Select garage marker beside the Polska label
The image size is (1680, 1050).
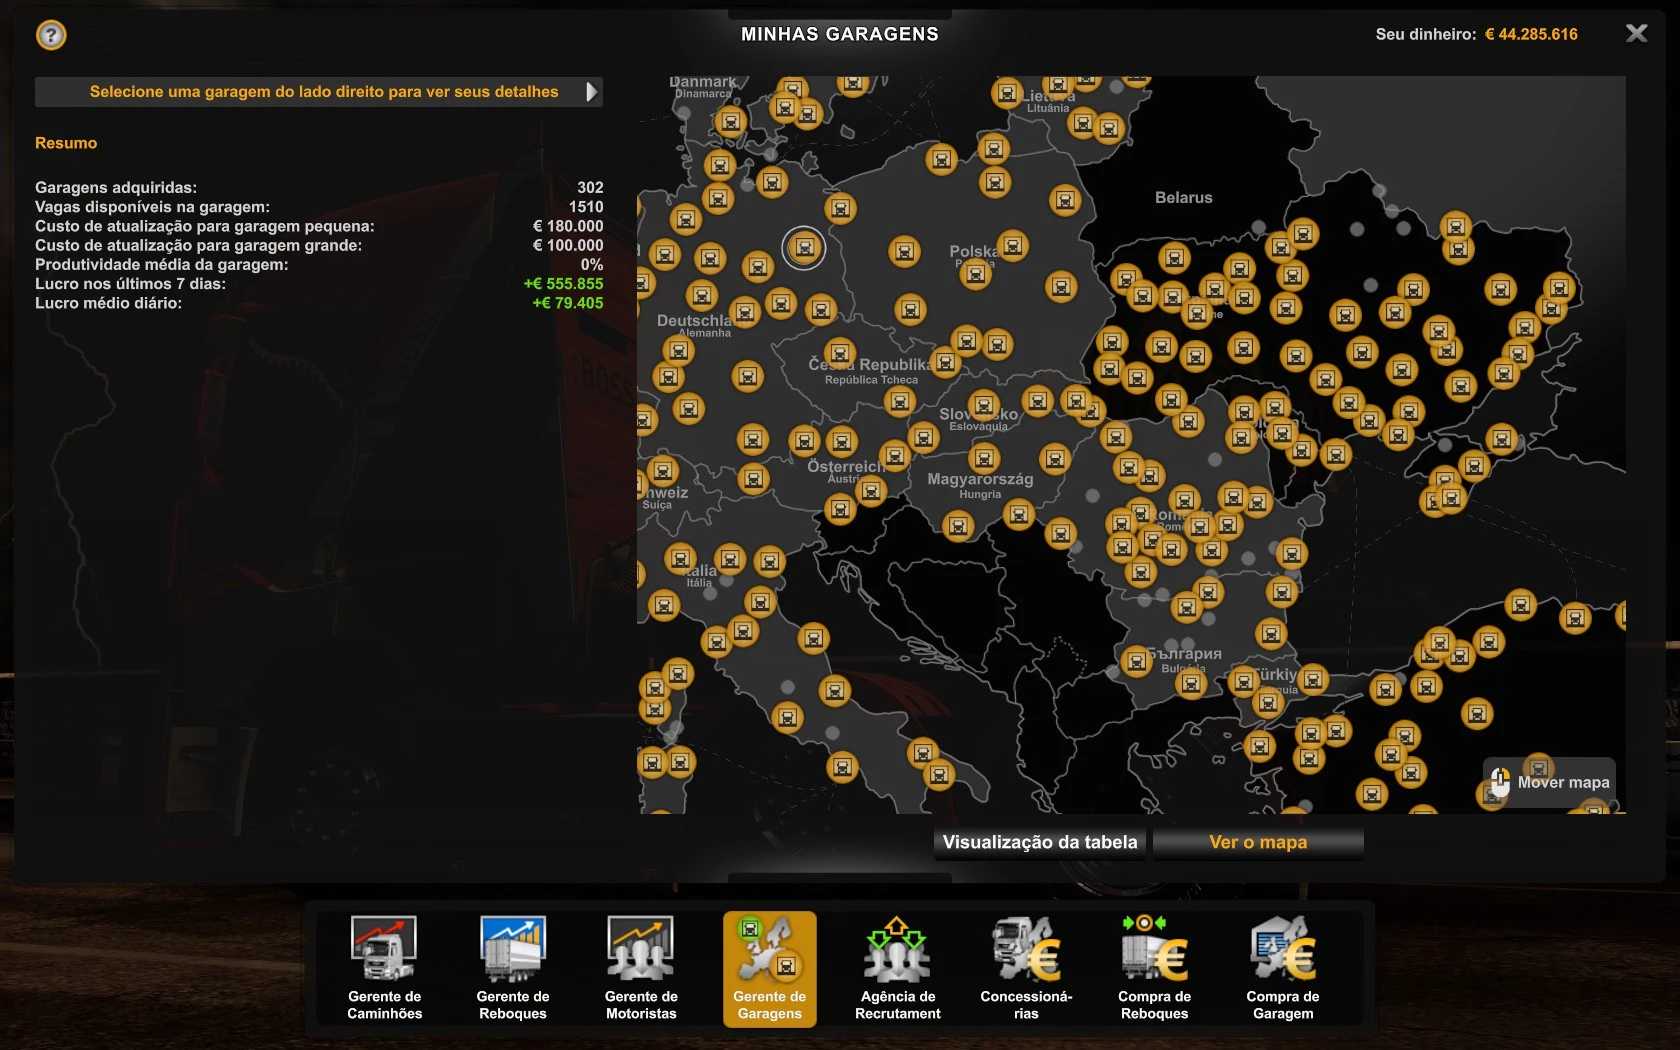(1012, 245)
